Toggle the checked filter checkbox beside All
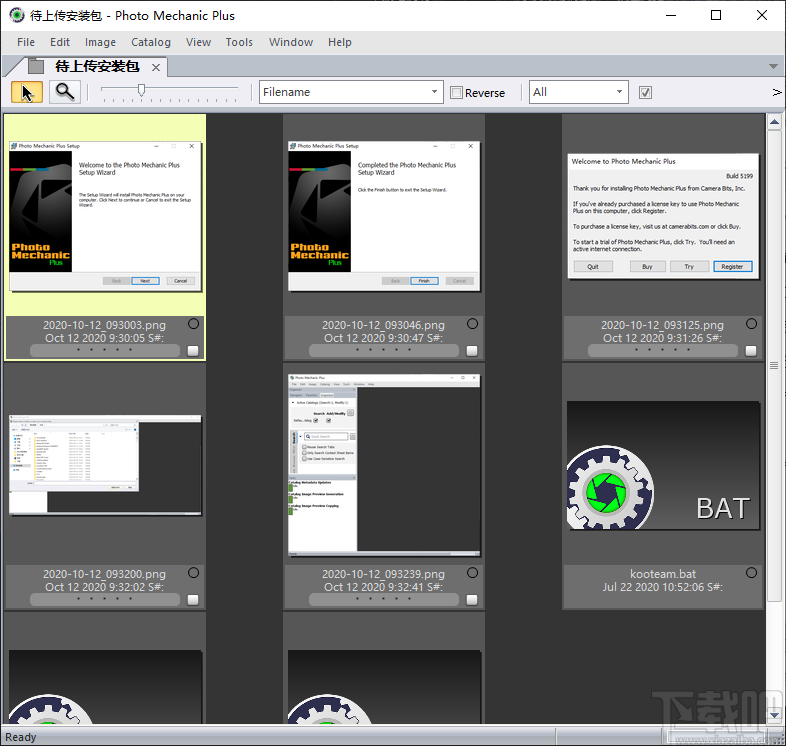Viewport: 786px width, 746px height. coord(645,93)
